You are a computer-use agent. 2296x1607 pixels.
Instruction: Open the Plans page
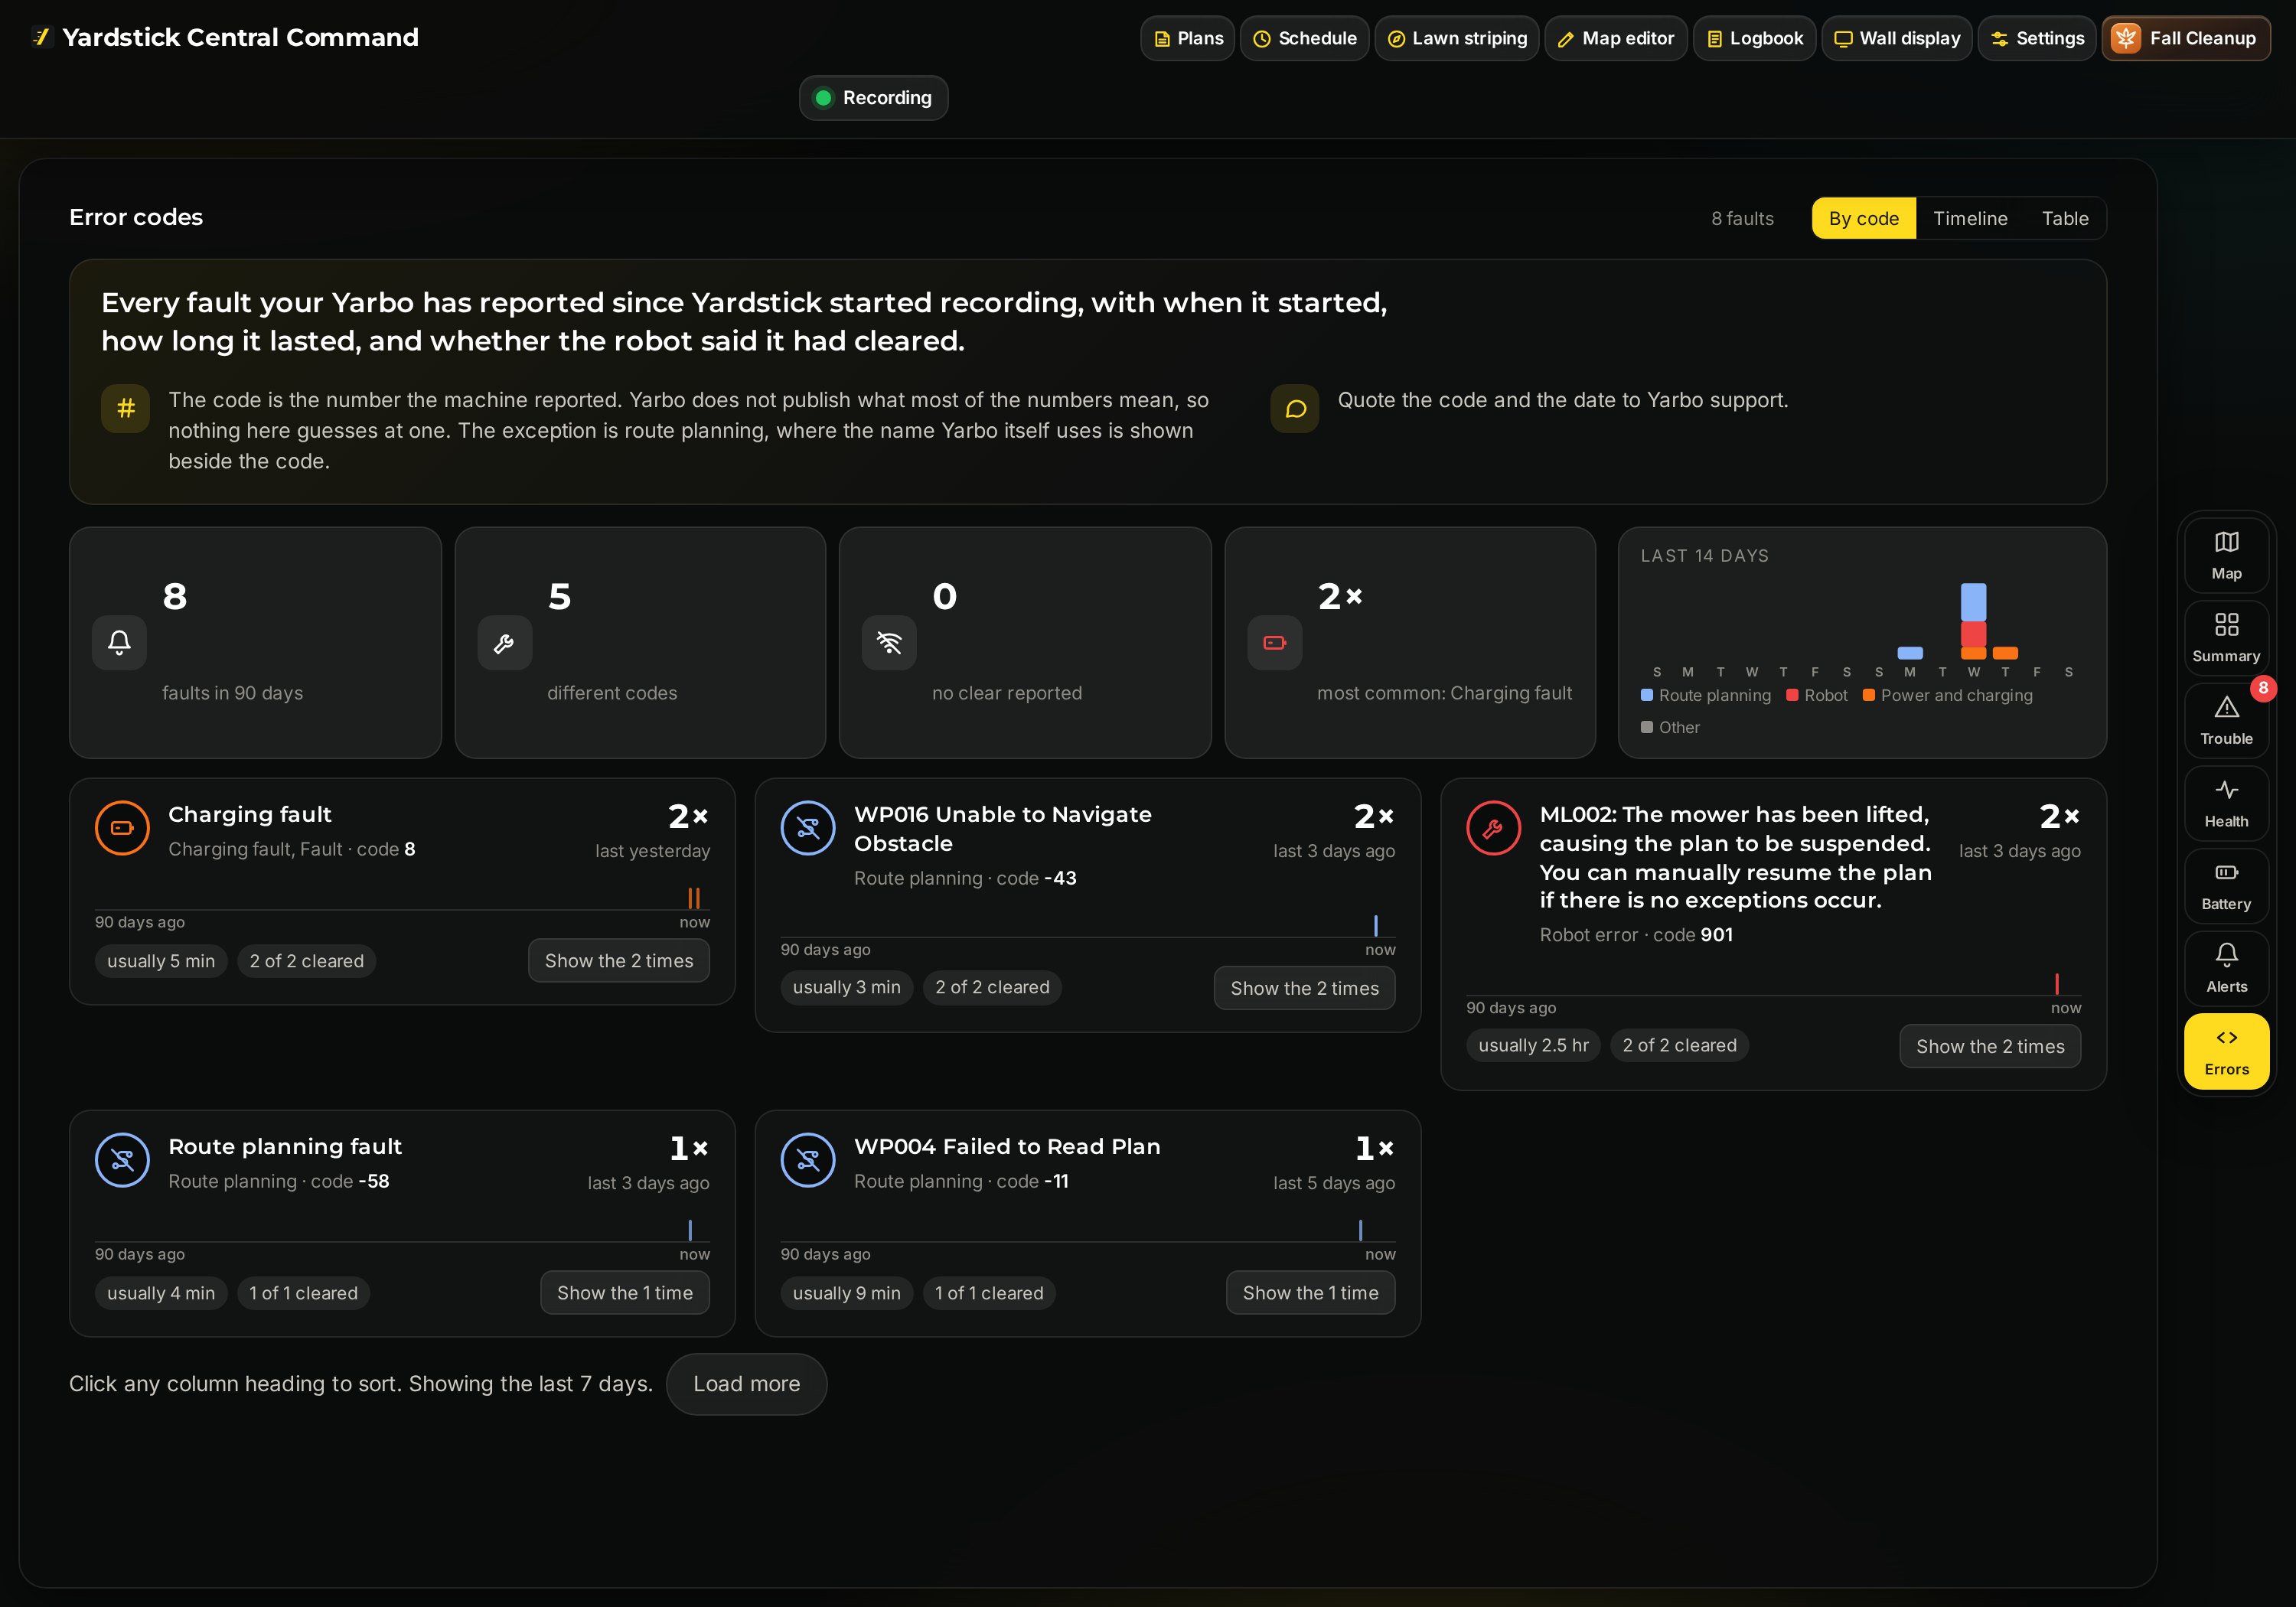click(1188, 38)
